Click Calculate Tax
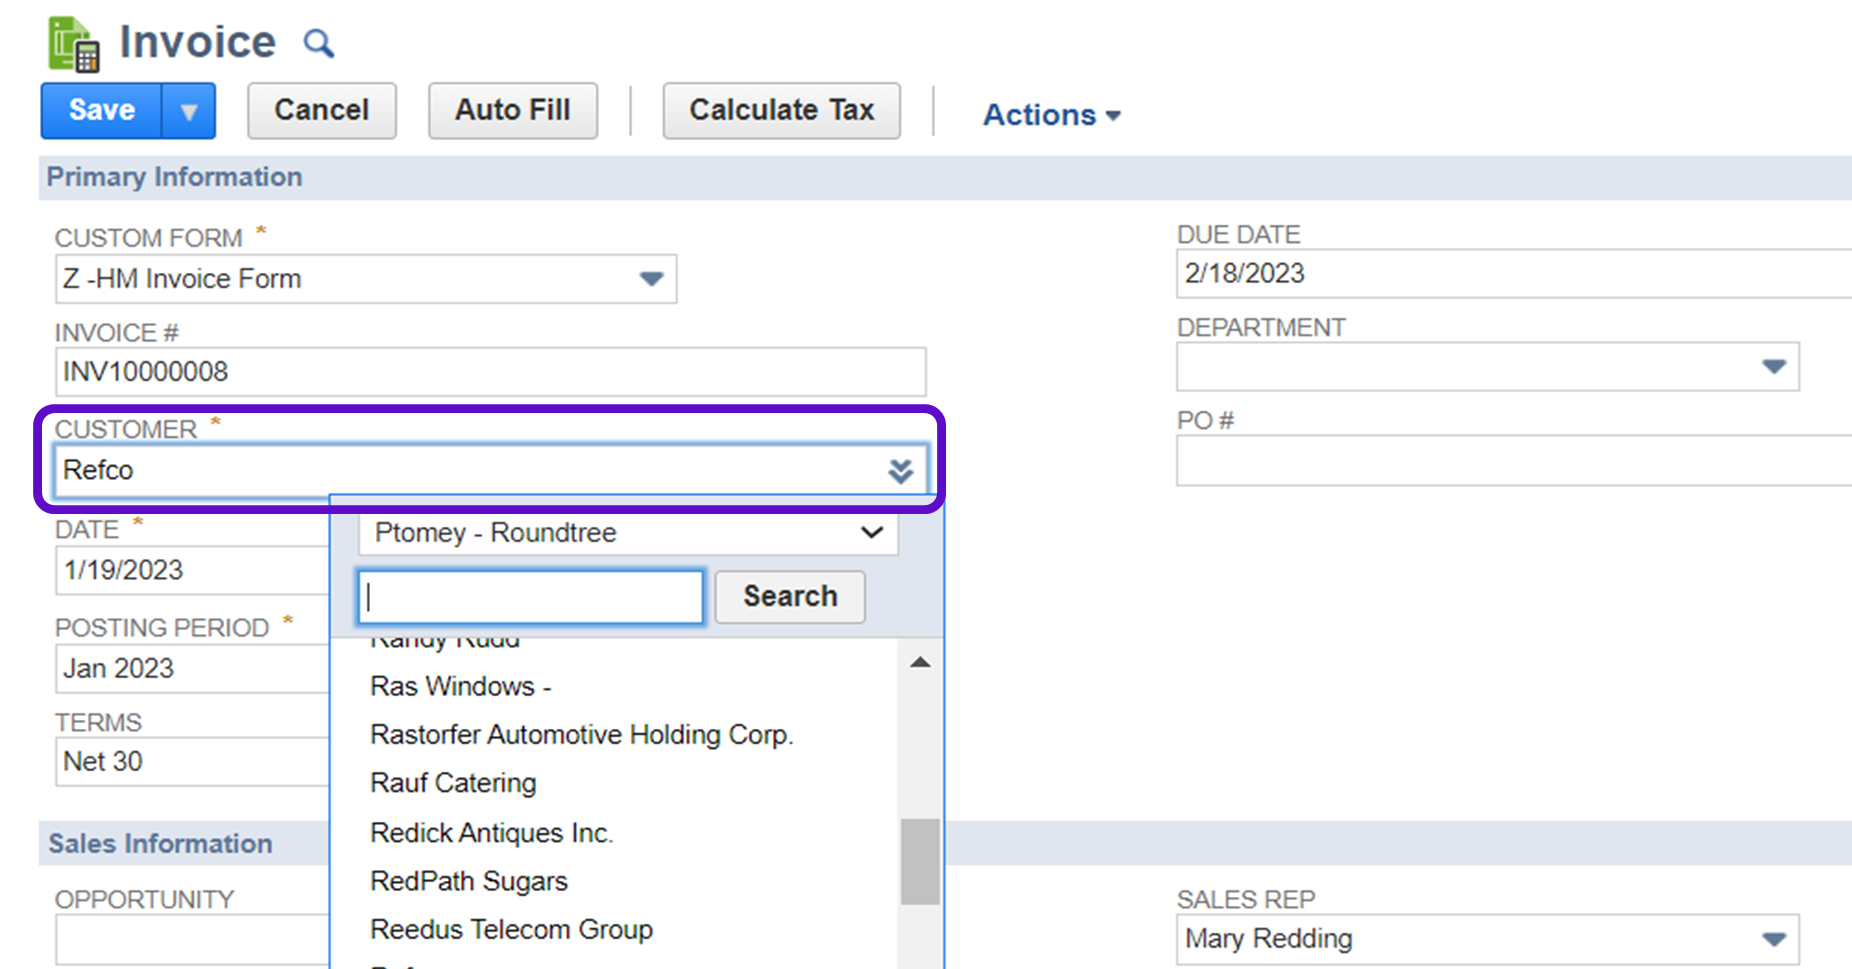The image size is (1852, 969). (781, 111)
